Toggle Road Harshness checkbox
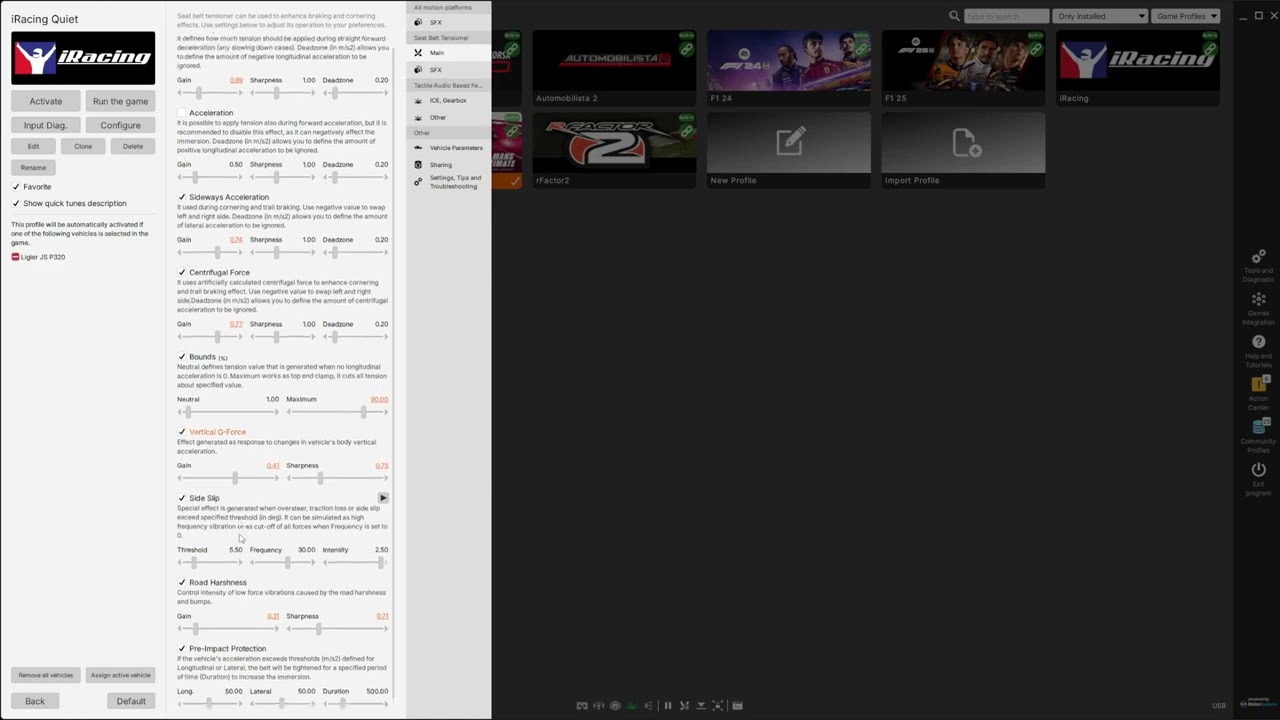 pyautogui.click(x=182, y=582)
